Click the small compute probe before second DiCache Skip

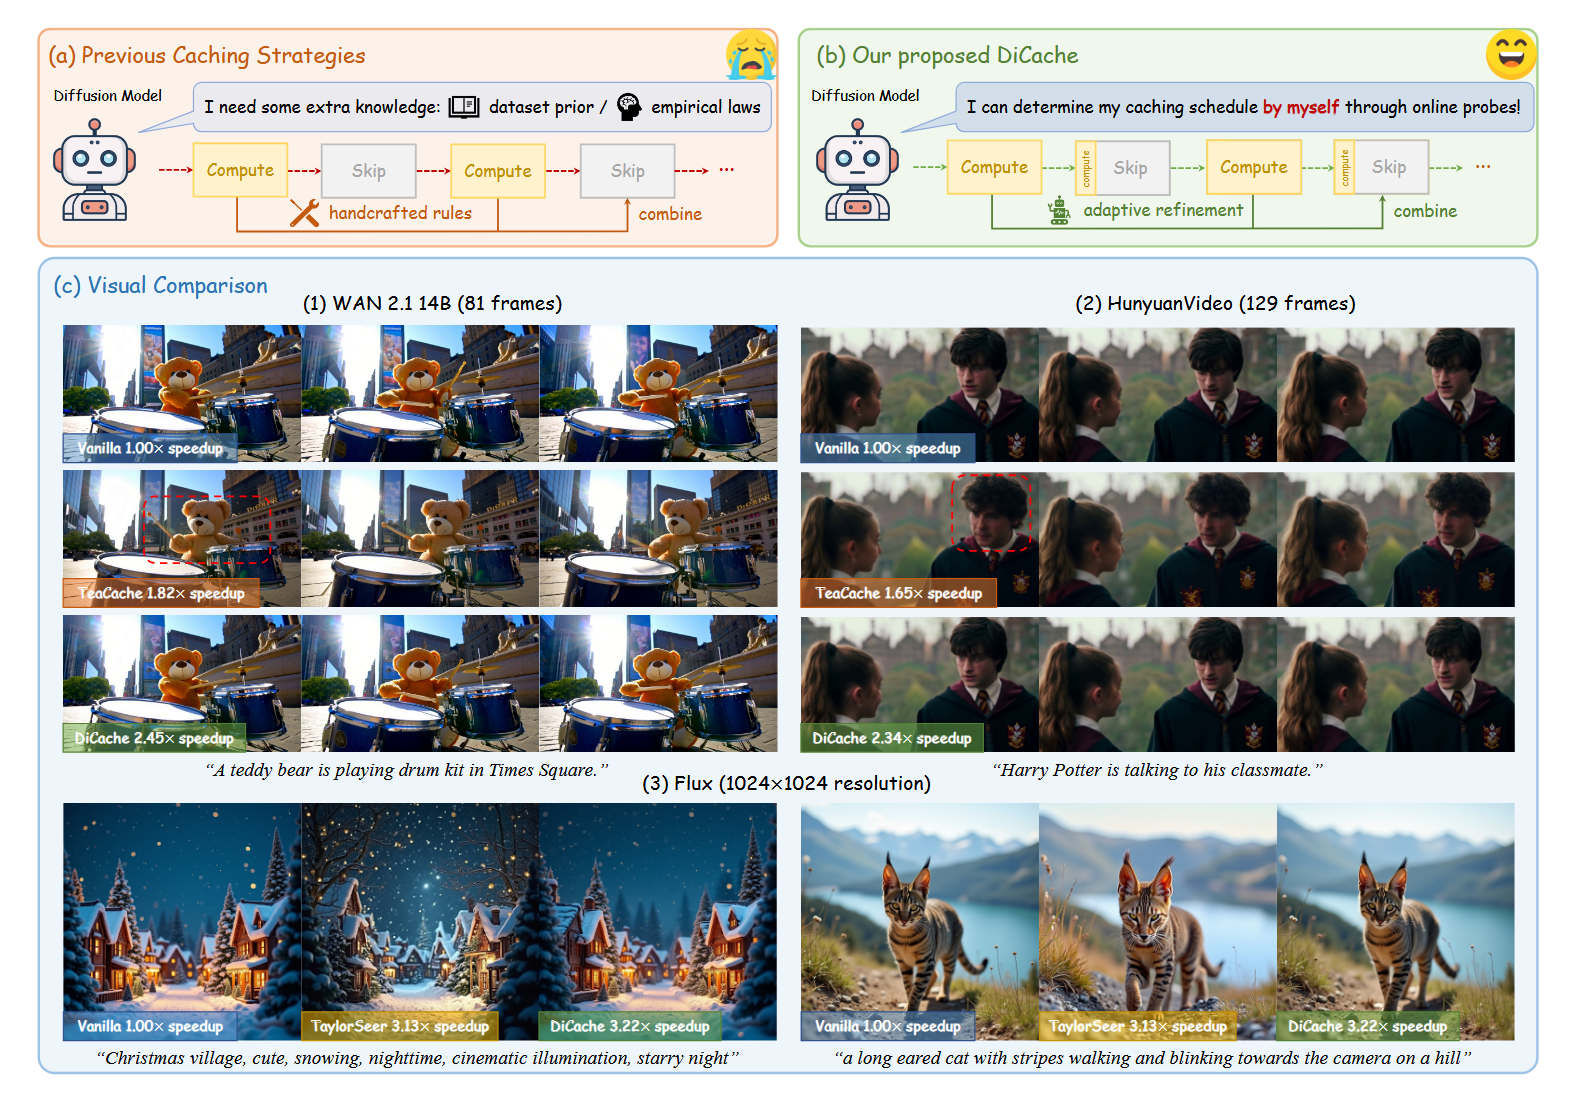coord(1344,168)
